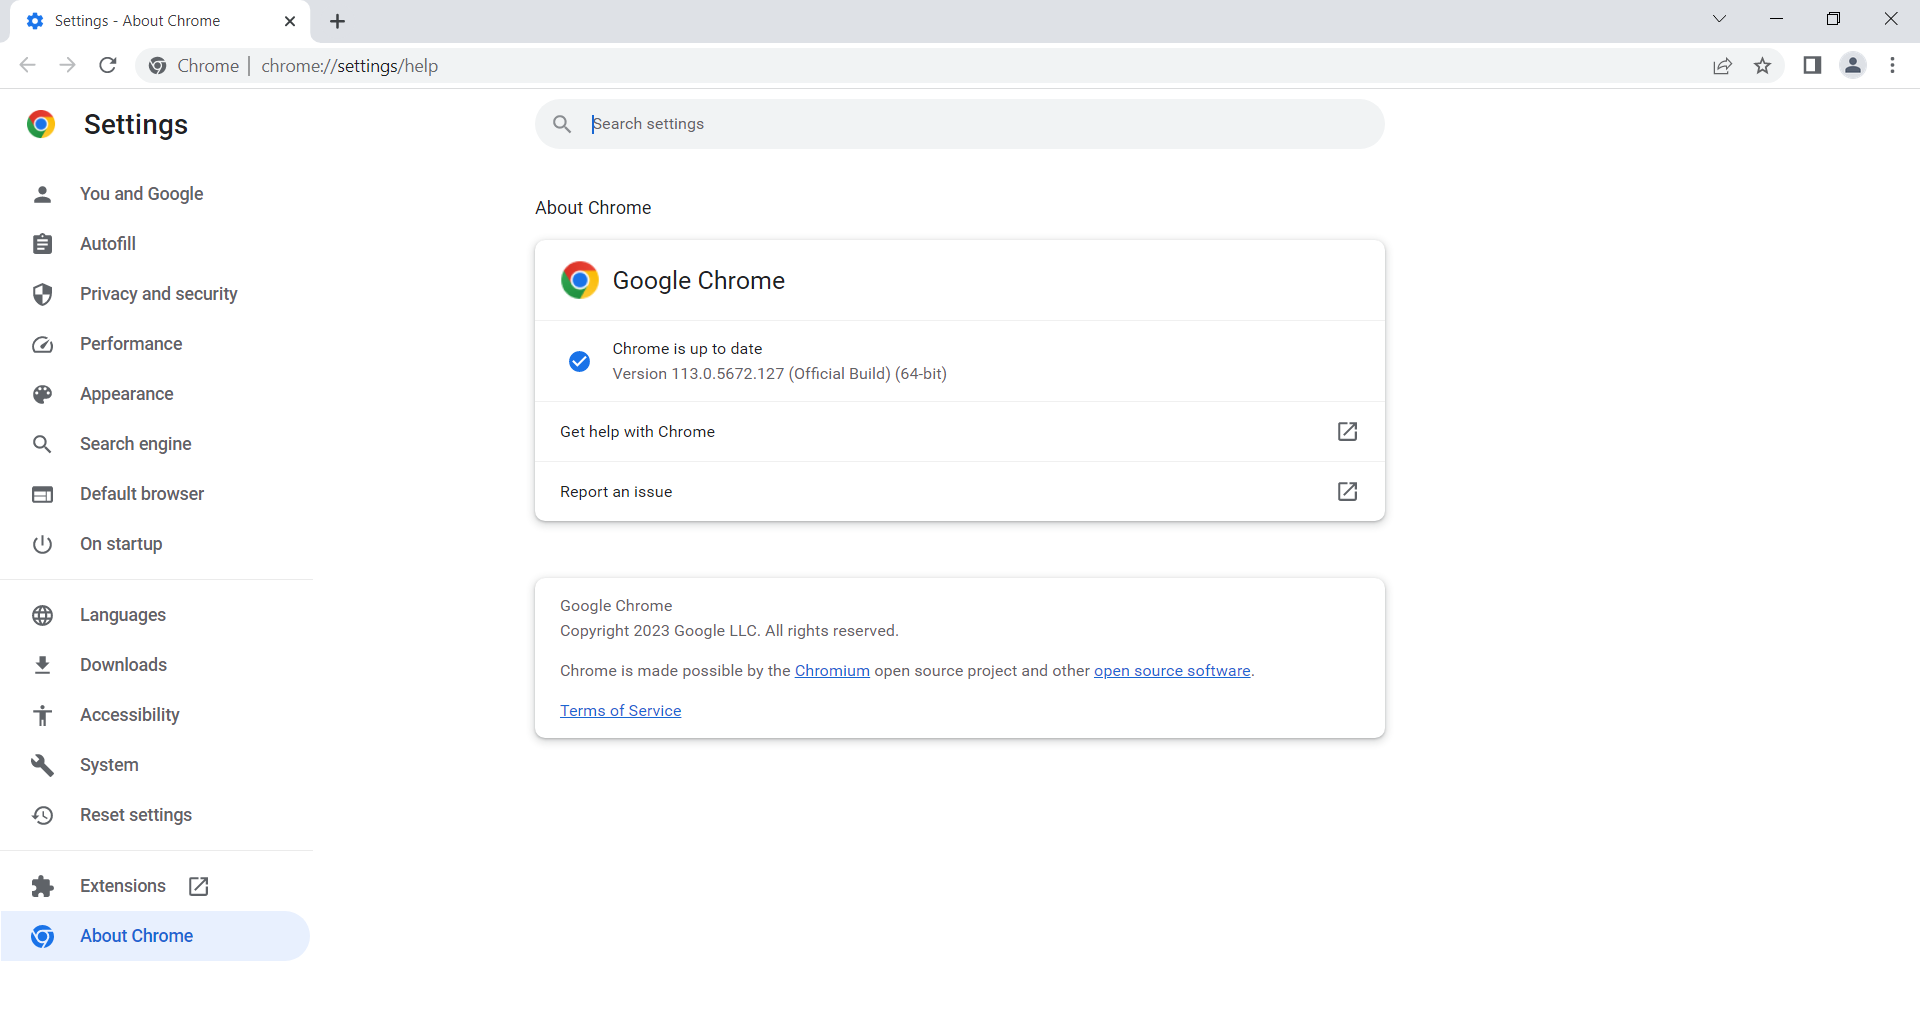The height and width of the screenshot is (1030, 1920).
Task: Open the Downloads settings section
Action: click(x=123, y=665)
